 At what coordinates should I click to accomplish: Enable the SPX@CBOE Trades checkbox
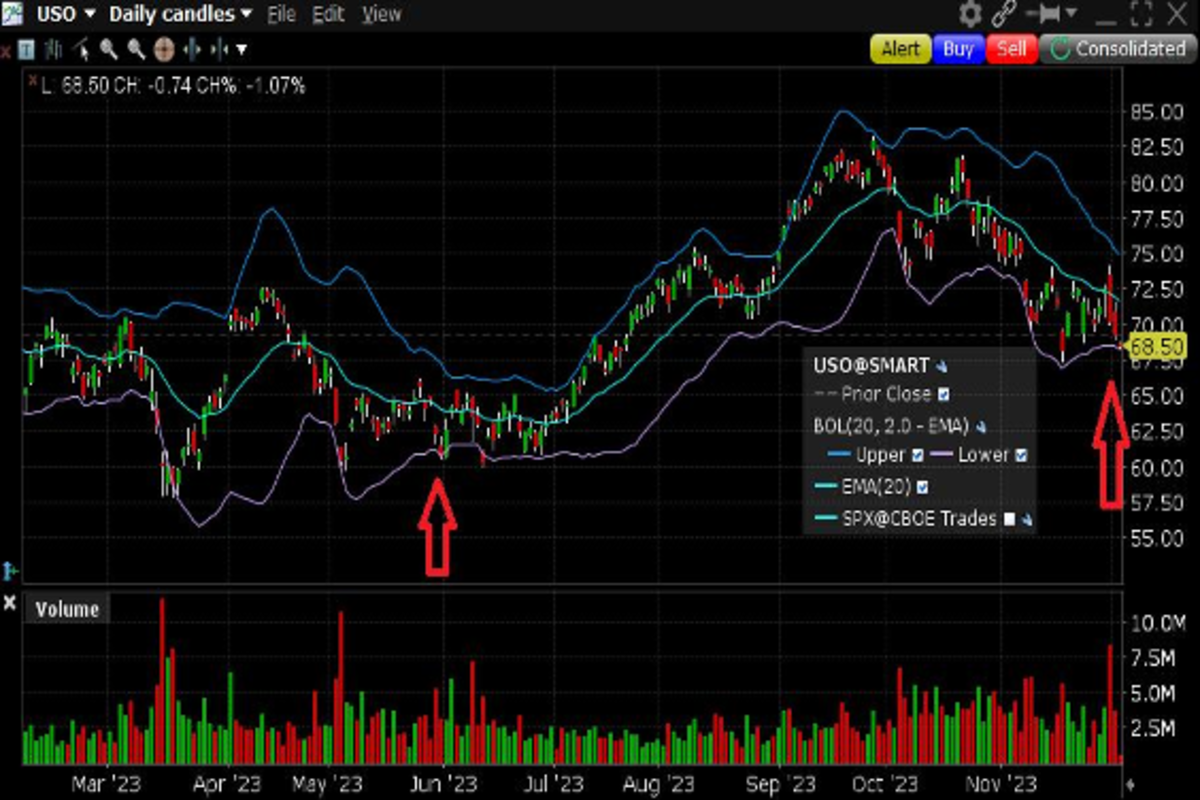point(1009,518)
